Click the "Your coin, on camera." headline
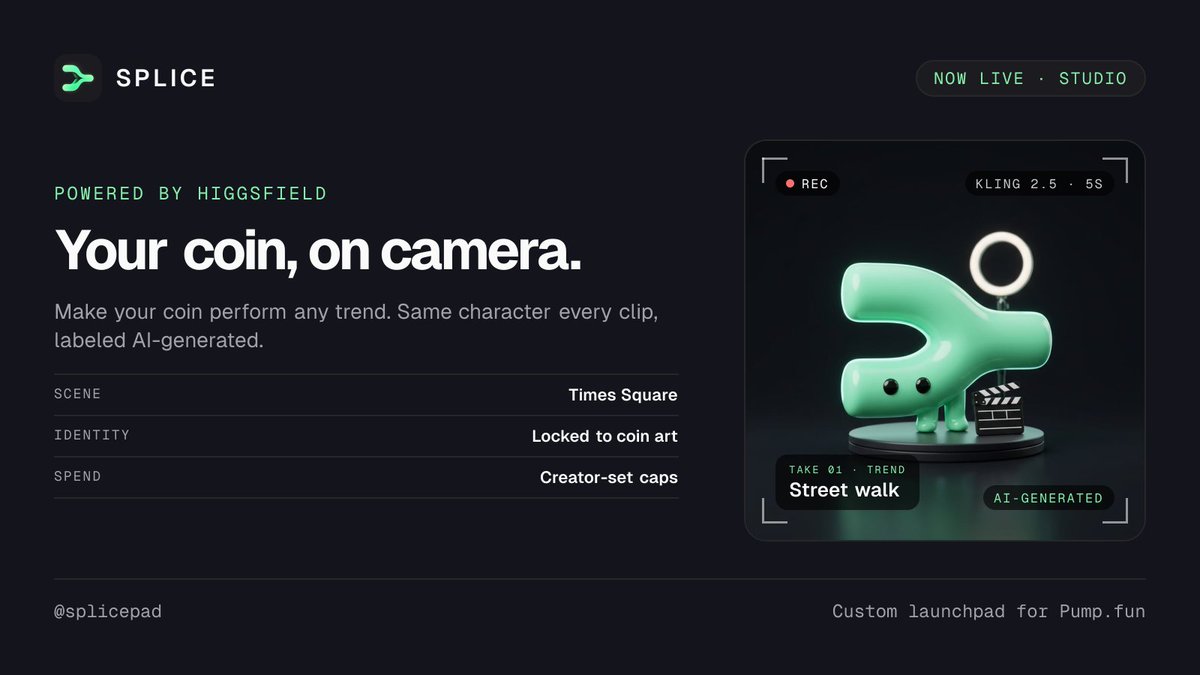This screenshot has width=1200, height=675. (x=318, y=250)
